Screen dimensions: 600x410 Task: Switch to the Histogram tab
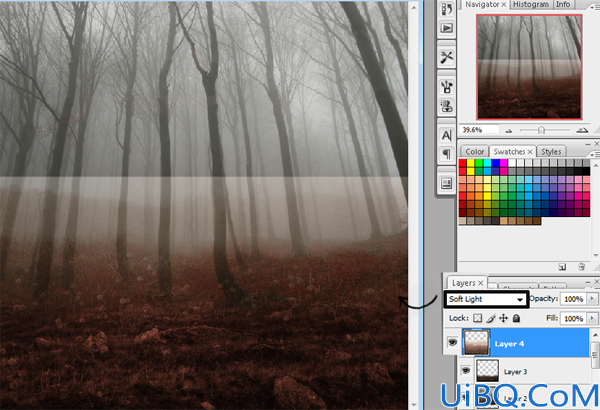(530, 5)
